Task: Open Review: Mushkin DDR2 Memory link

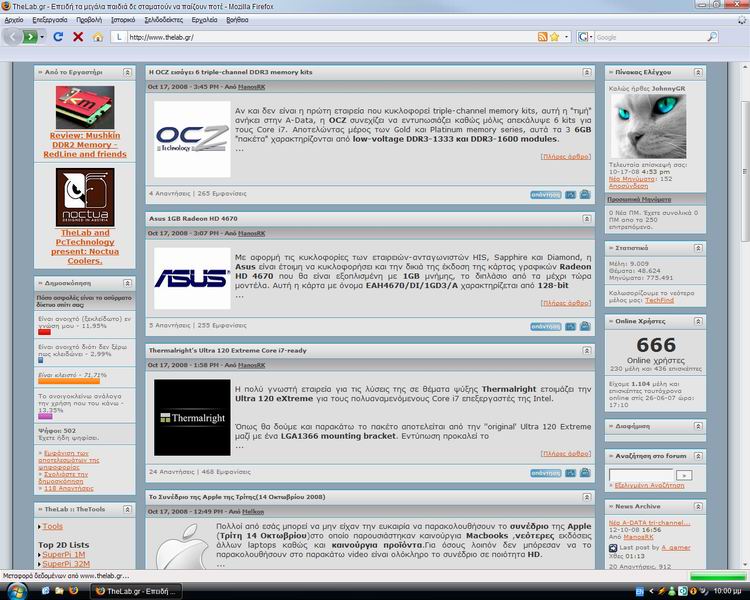Action: [x=85, y=145]
